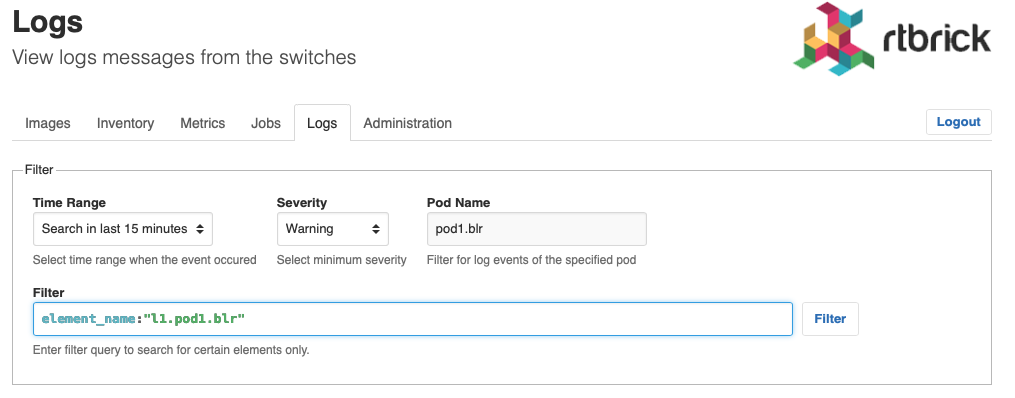Click the active Logs tab

[322, 123]
